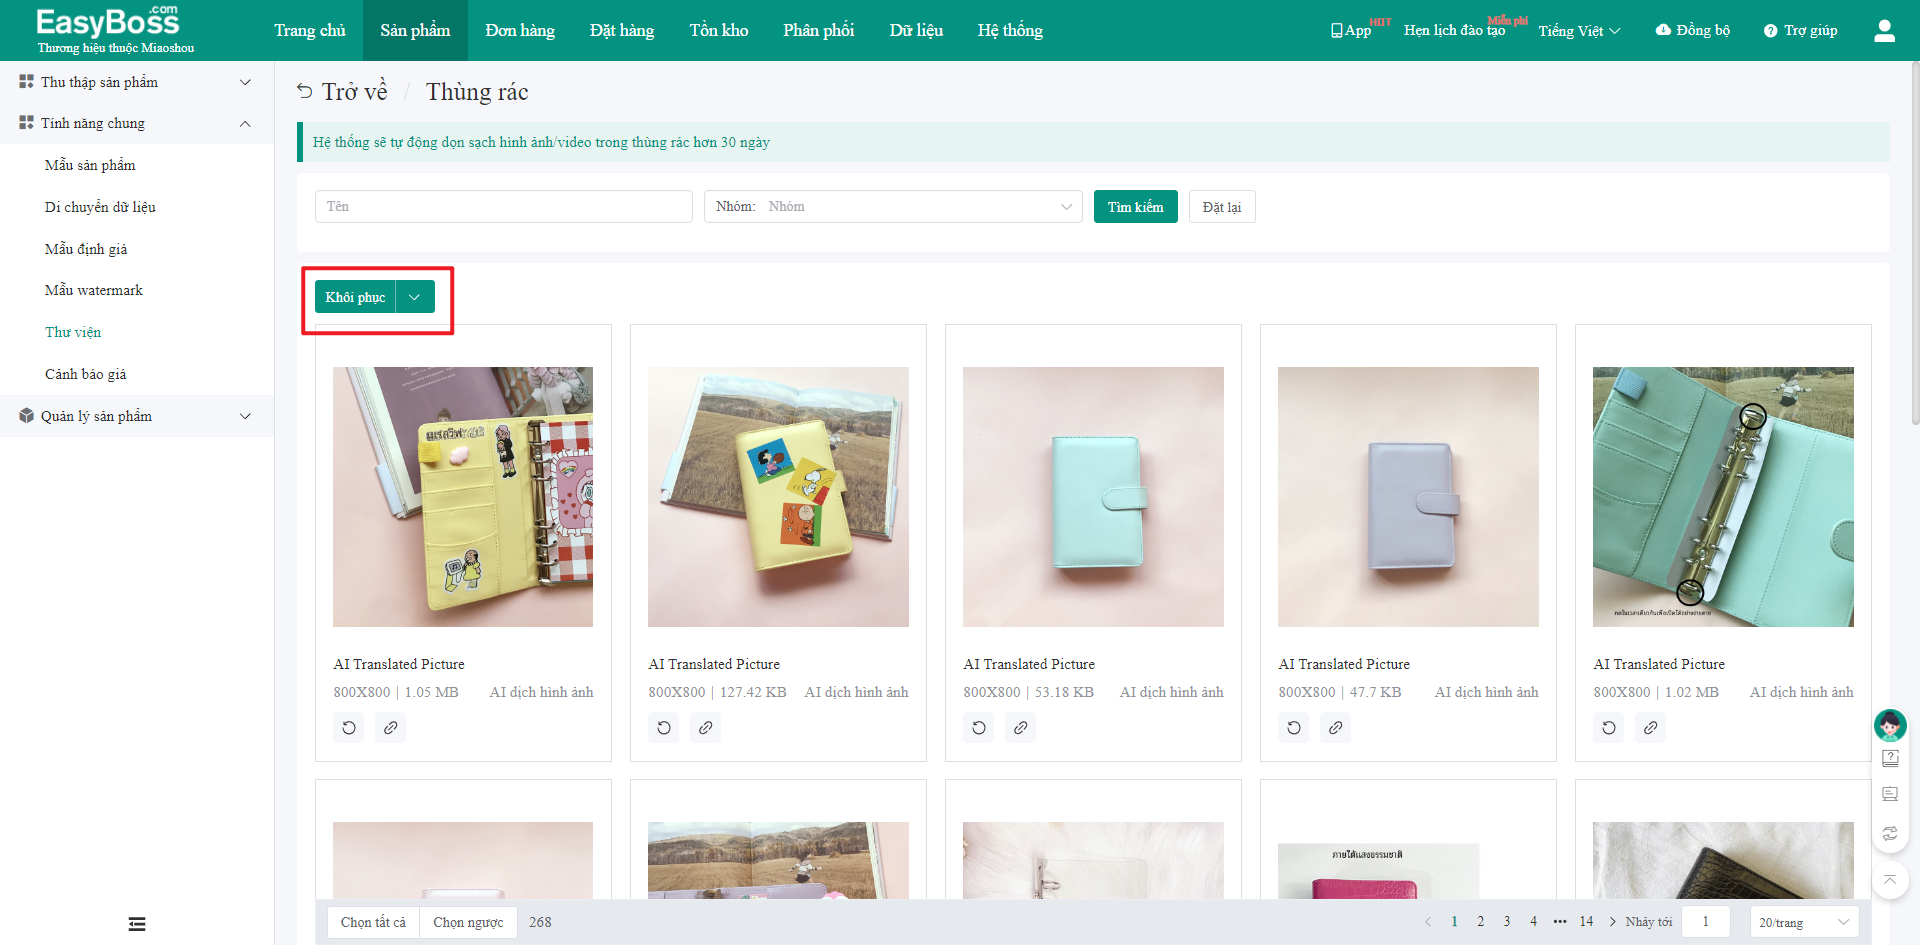
Task: Select the yellow binder with stickers thumbnail
Action: pyautogui.click(x=463, y=497)
